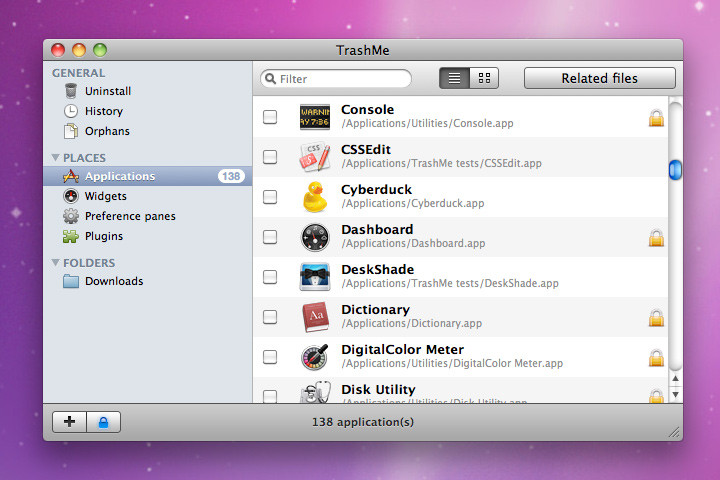Click the /Applications/Dictionary.app path text

pyautogui.click(x=412, y=323)
